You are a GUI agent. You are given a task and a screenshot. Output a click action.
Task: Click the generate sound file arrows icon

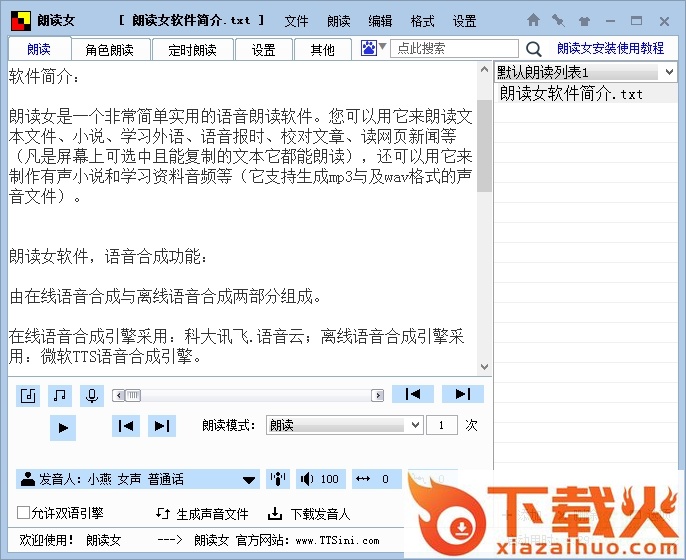[163, 513]
